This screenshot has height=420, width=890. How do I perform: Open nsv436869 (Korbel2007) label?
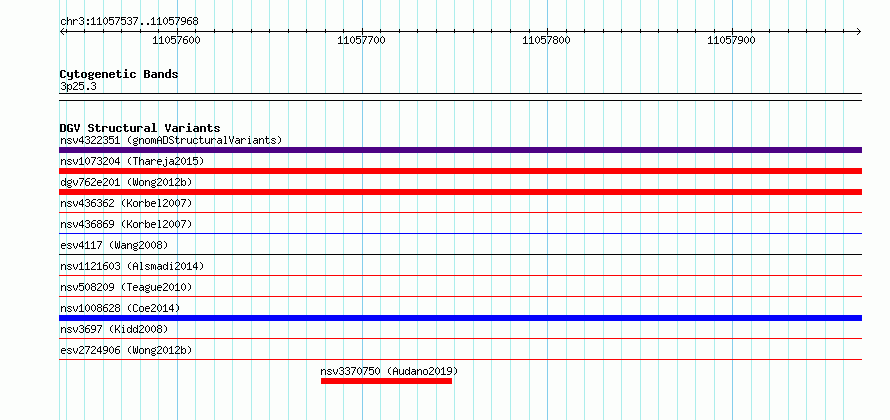[x=126, y=224]
